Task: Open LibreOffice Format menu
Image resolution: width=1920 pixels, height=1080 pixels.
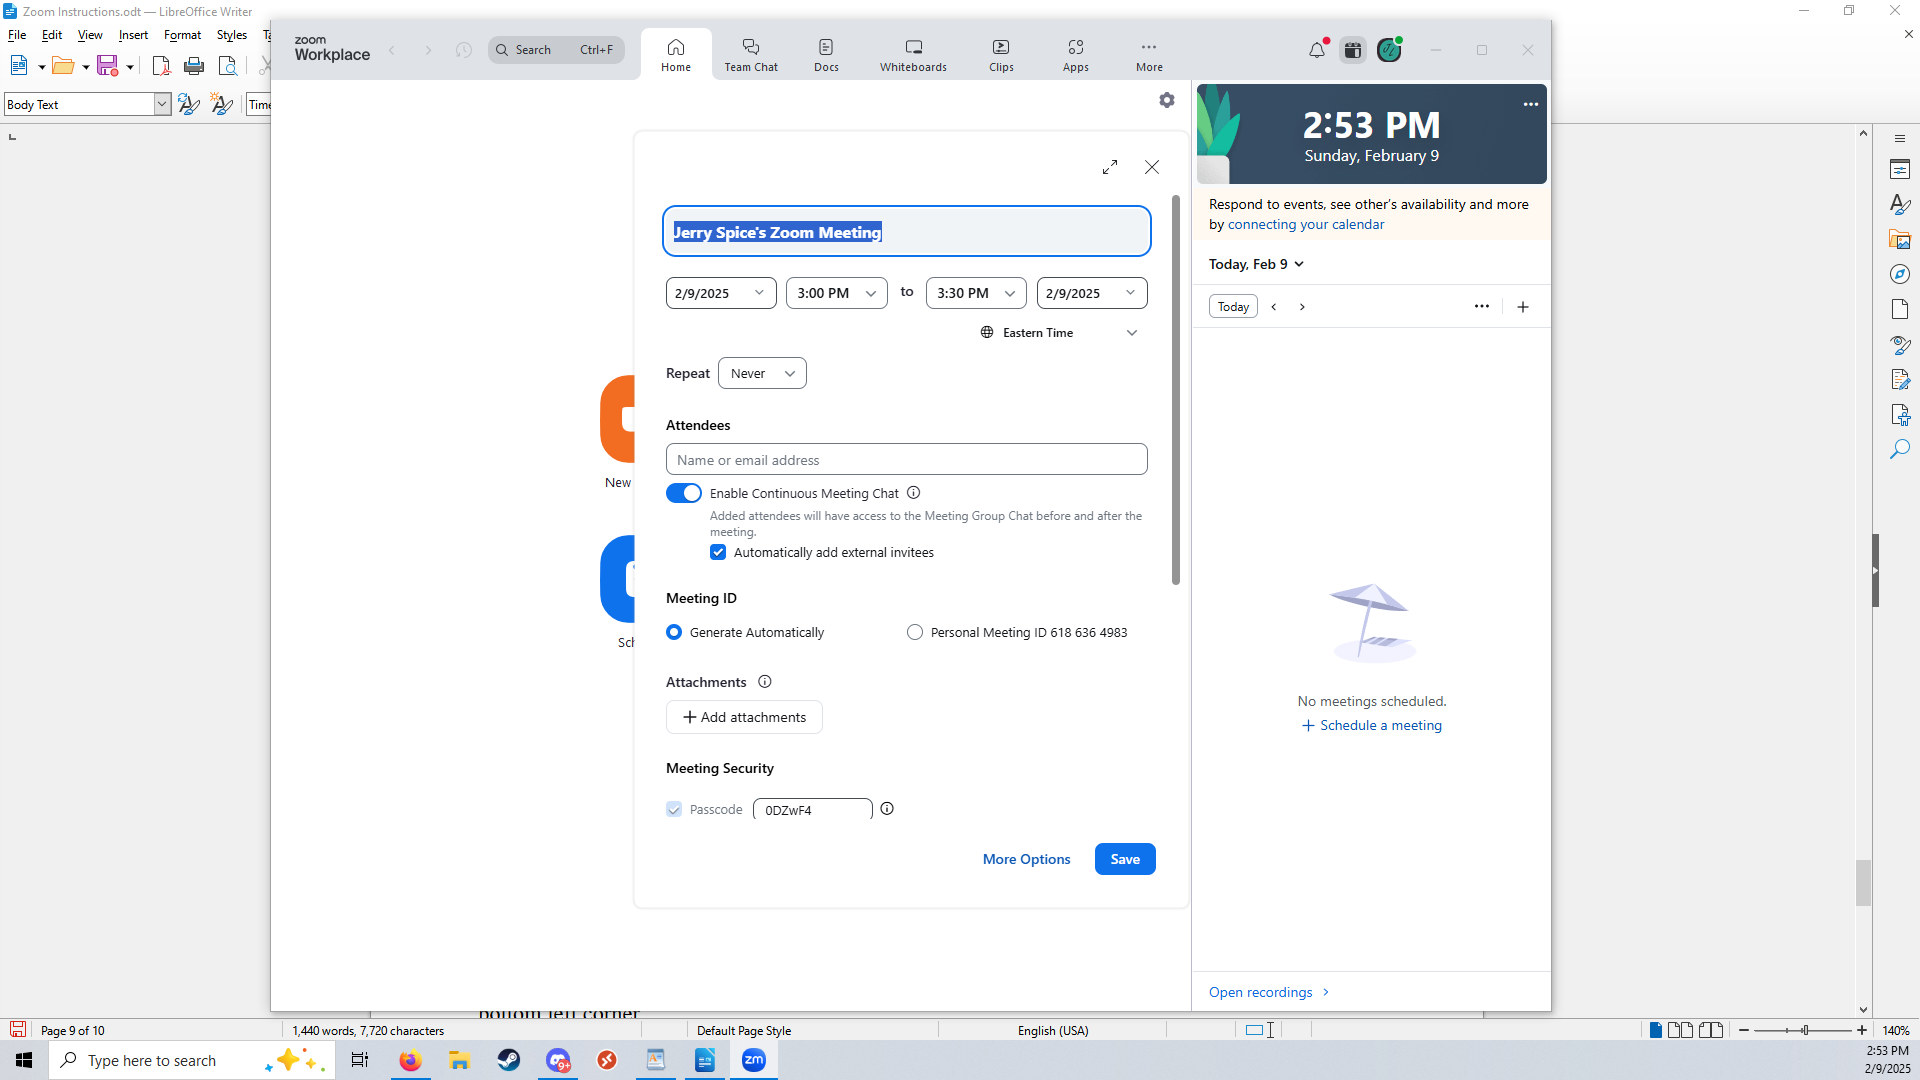Action: pyautogui.click(x=182, y=35)
